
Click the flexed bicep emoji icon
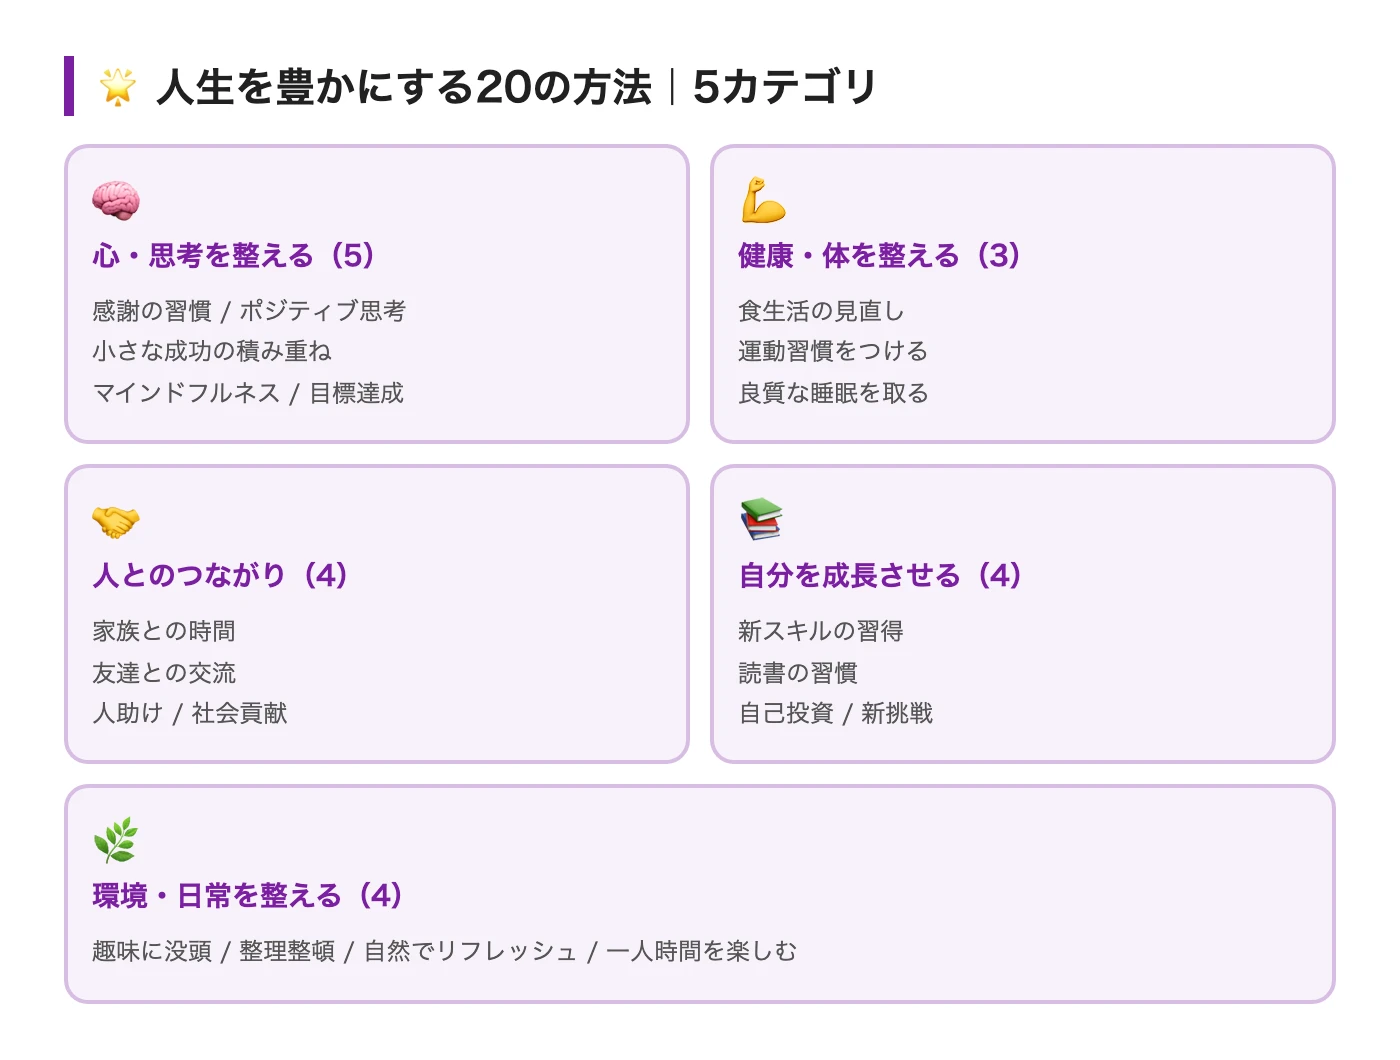click(763, 201)
